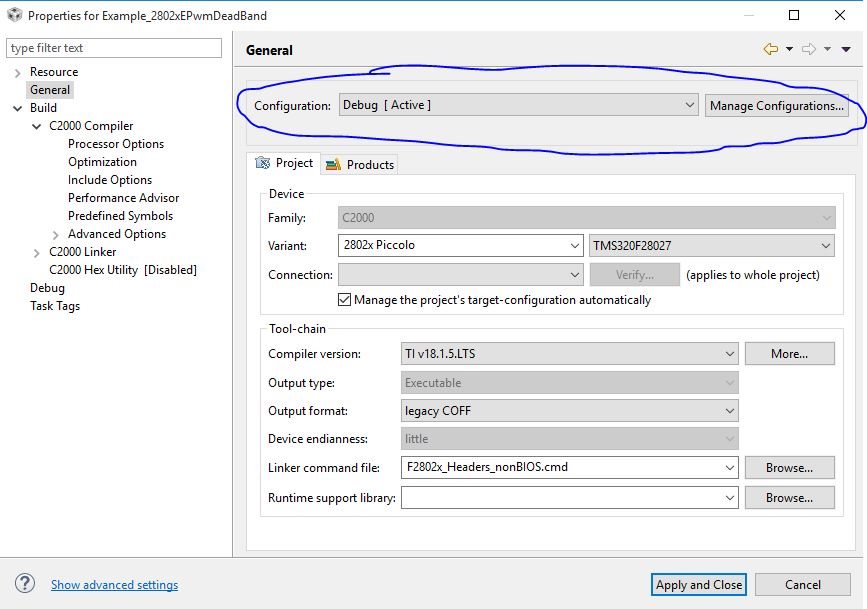Open the Configuration dropdown showing Debug Active
Screen dimensions: 867x609
(x=690, y=105)
